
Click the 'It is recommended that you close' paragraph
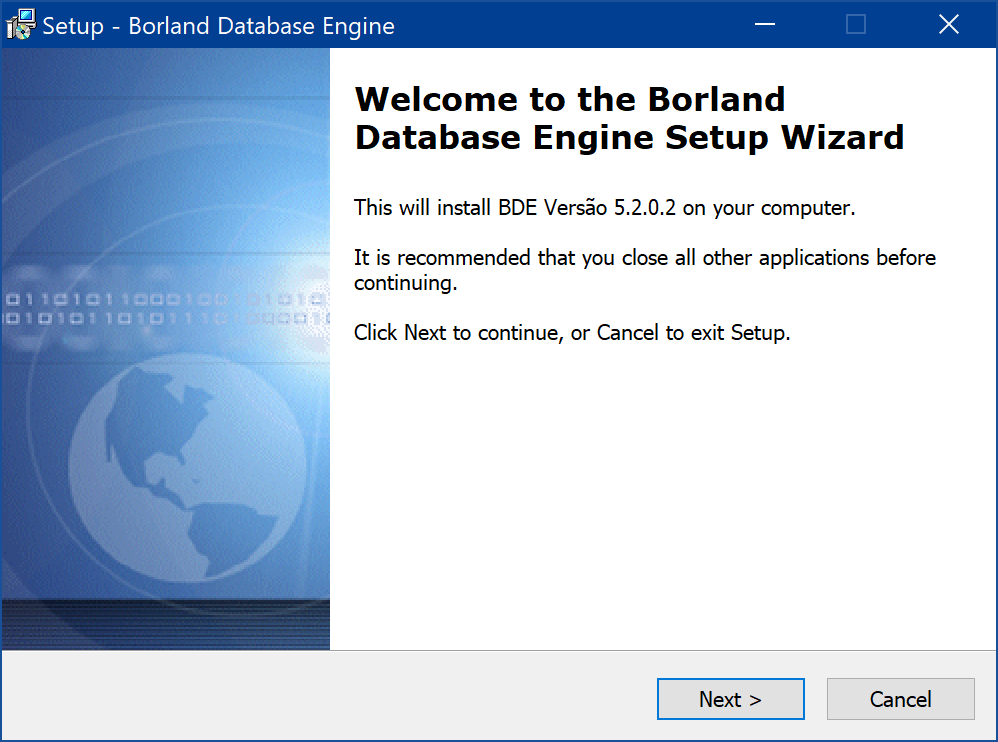point(645,270)
